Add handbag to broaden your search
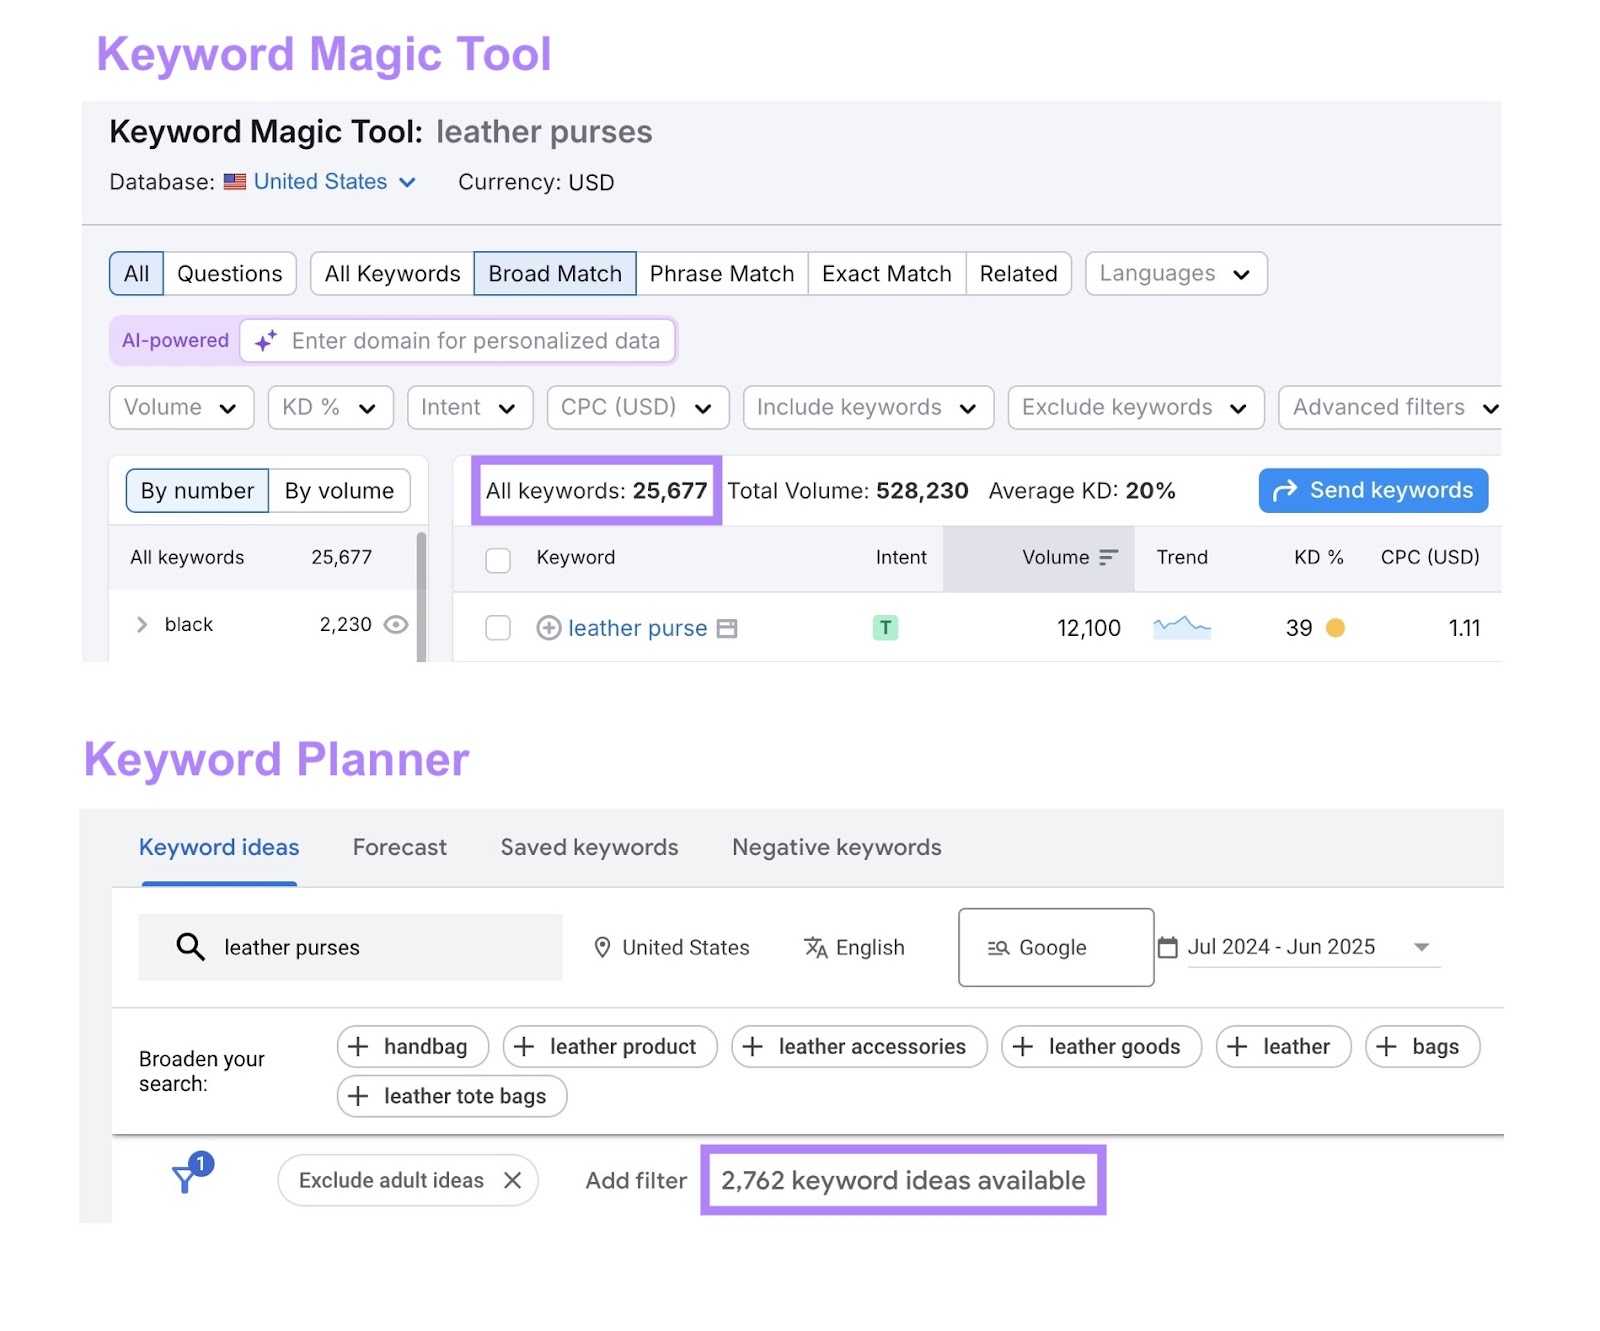This screenshot has height=1331, width=1600. (412, 1046)
